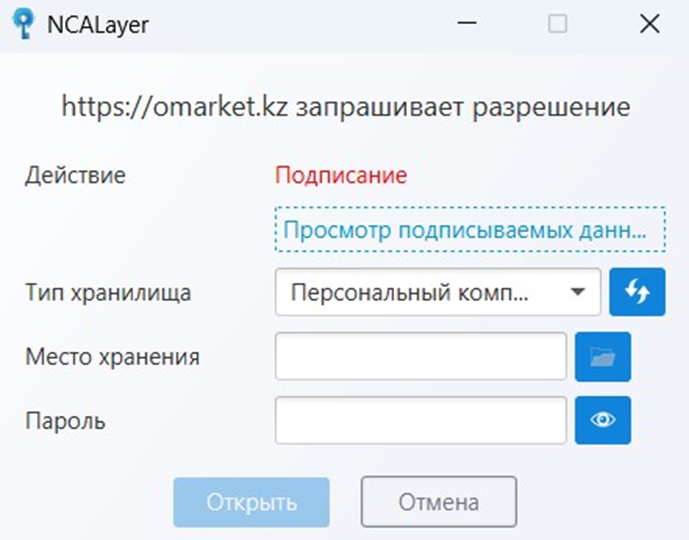
Task: Click the 'Место хранения' label
Action: click(112, 357)
